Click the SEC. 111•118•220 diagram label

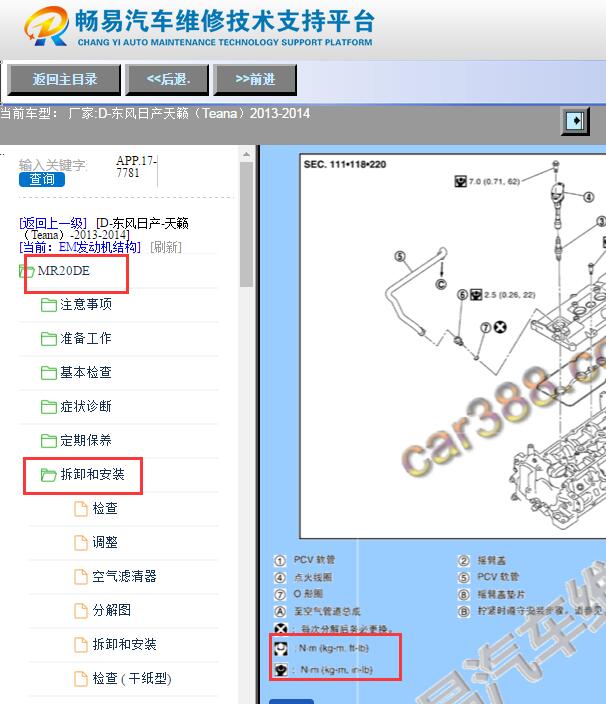[345, 164]
